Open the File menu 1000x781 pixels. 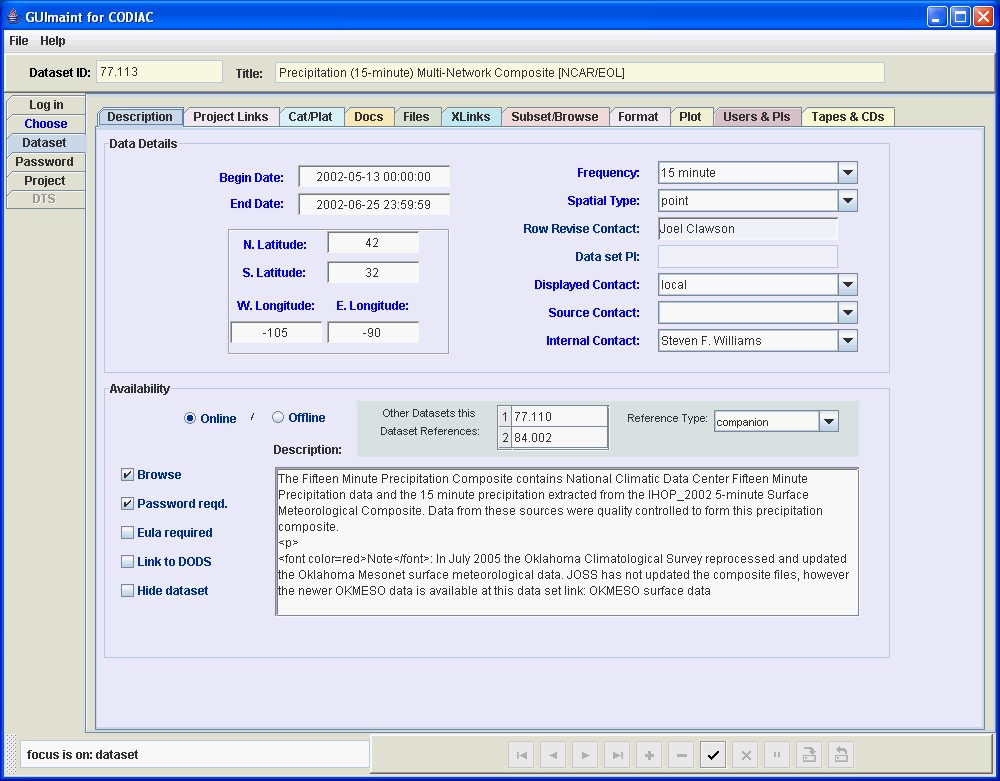pyautogui.click(x=19, y=41)
